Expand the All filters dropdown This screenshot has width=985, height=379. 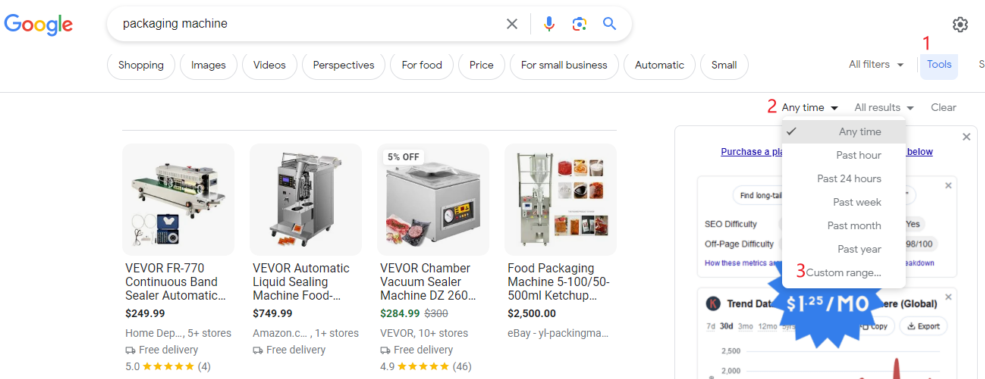876,65
